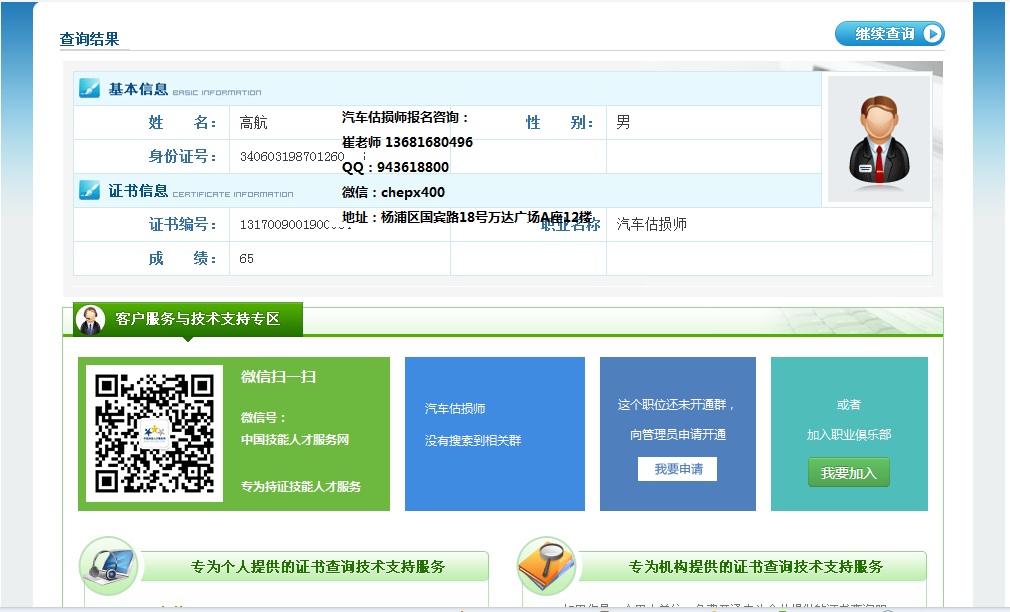1010x612 pixels.
Task: Click the score value 65
Action: [247, 259]
